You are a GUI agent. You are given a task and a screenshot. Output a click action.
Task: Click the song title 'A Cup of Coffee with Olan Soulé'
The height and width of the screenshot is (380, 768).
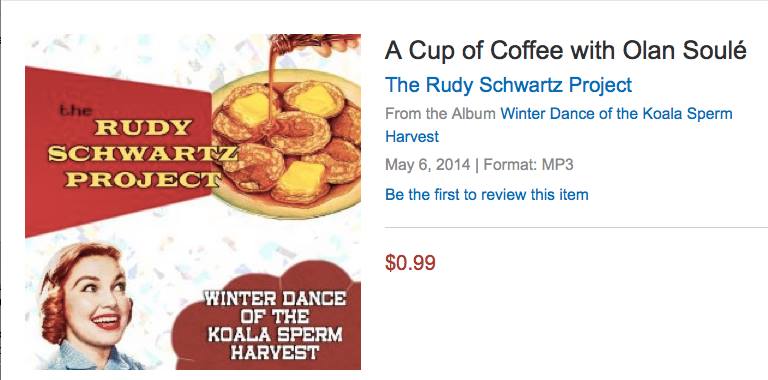point(566,50)
